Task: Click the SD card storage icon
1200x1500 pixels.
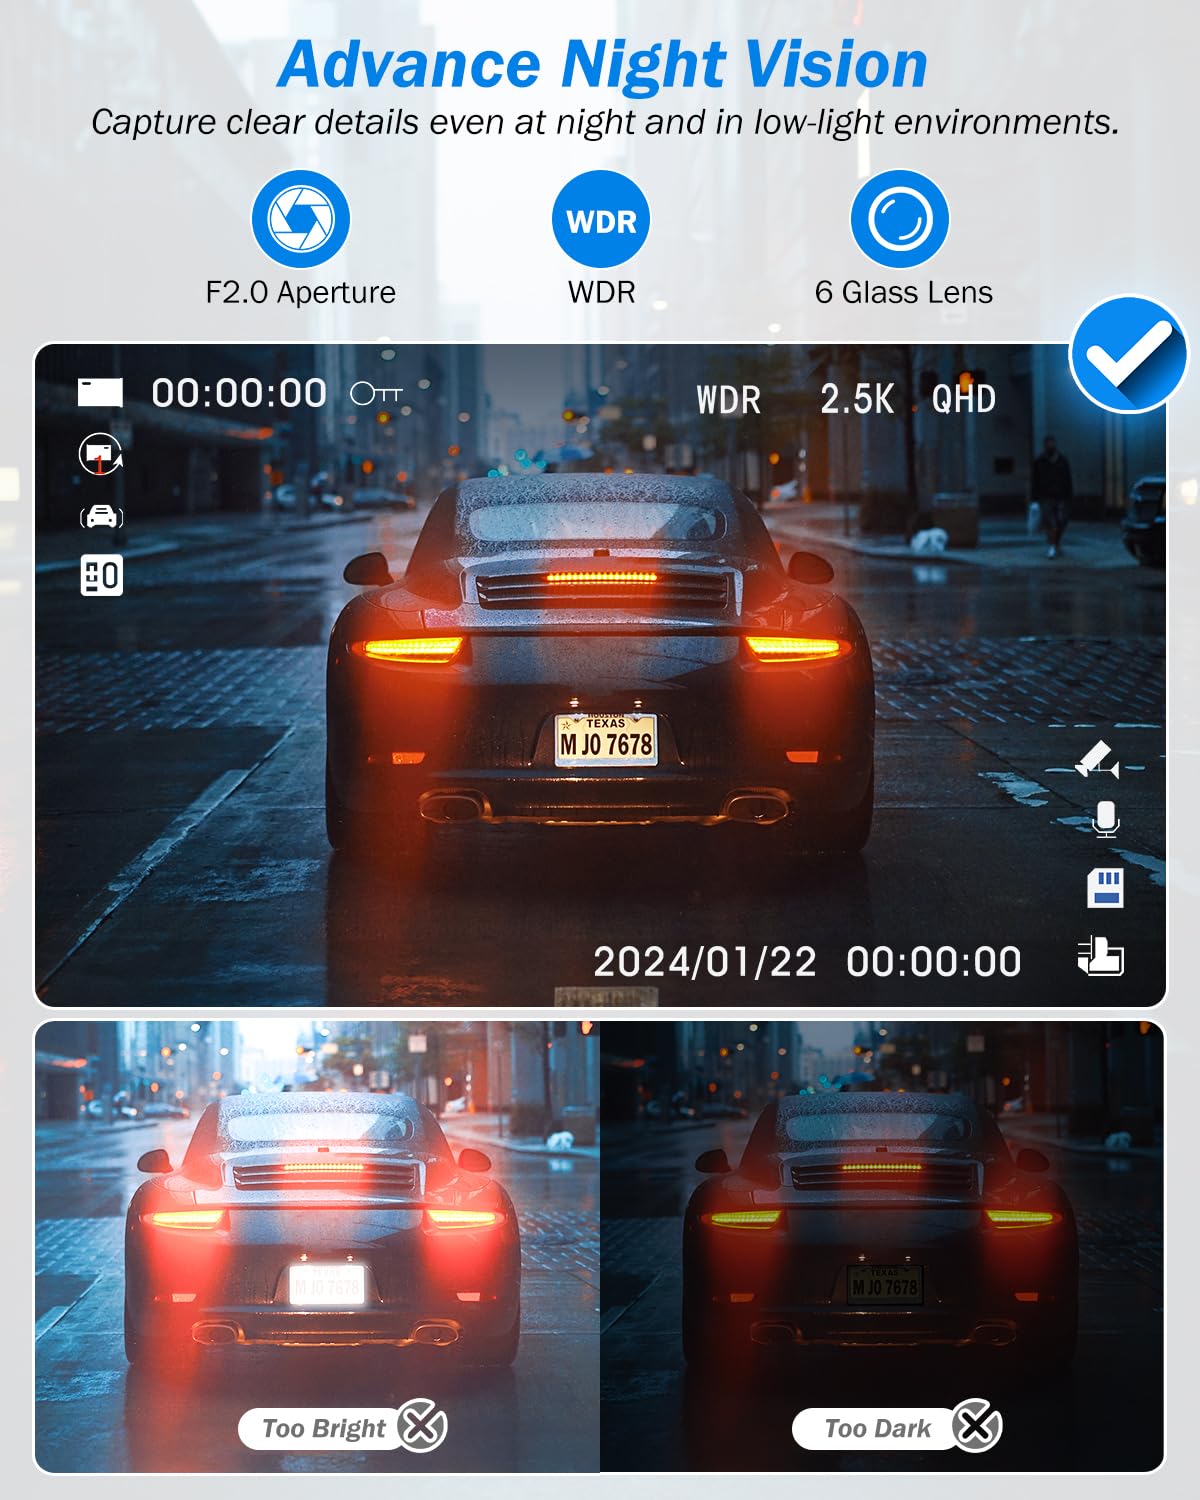Action: [1105, 888]
